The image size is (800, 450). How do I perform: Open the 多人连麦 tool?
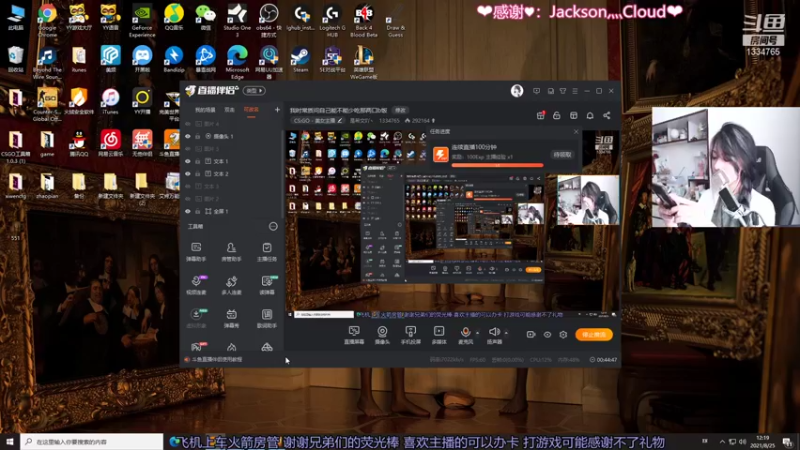(x=231, y=285)
